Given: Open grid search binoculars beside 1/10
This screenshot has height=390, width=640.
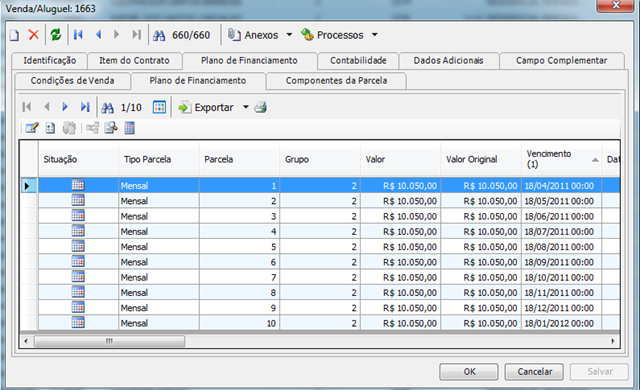Looking at the screenshot, I should pos(107,108).
